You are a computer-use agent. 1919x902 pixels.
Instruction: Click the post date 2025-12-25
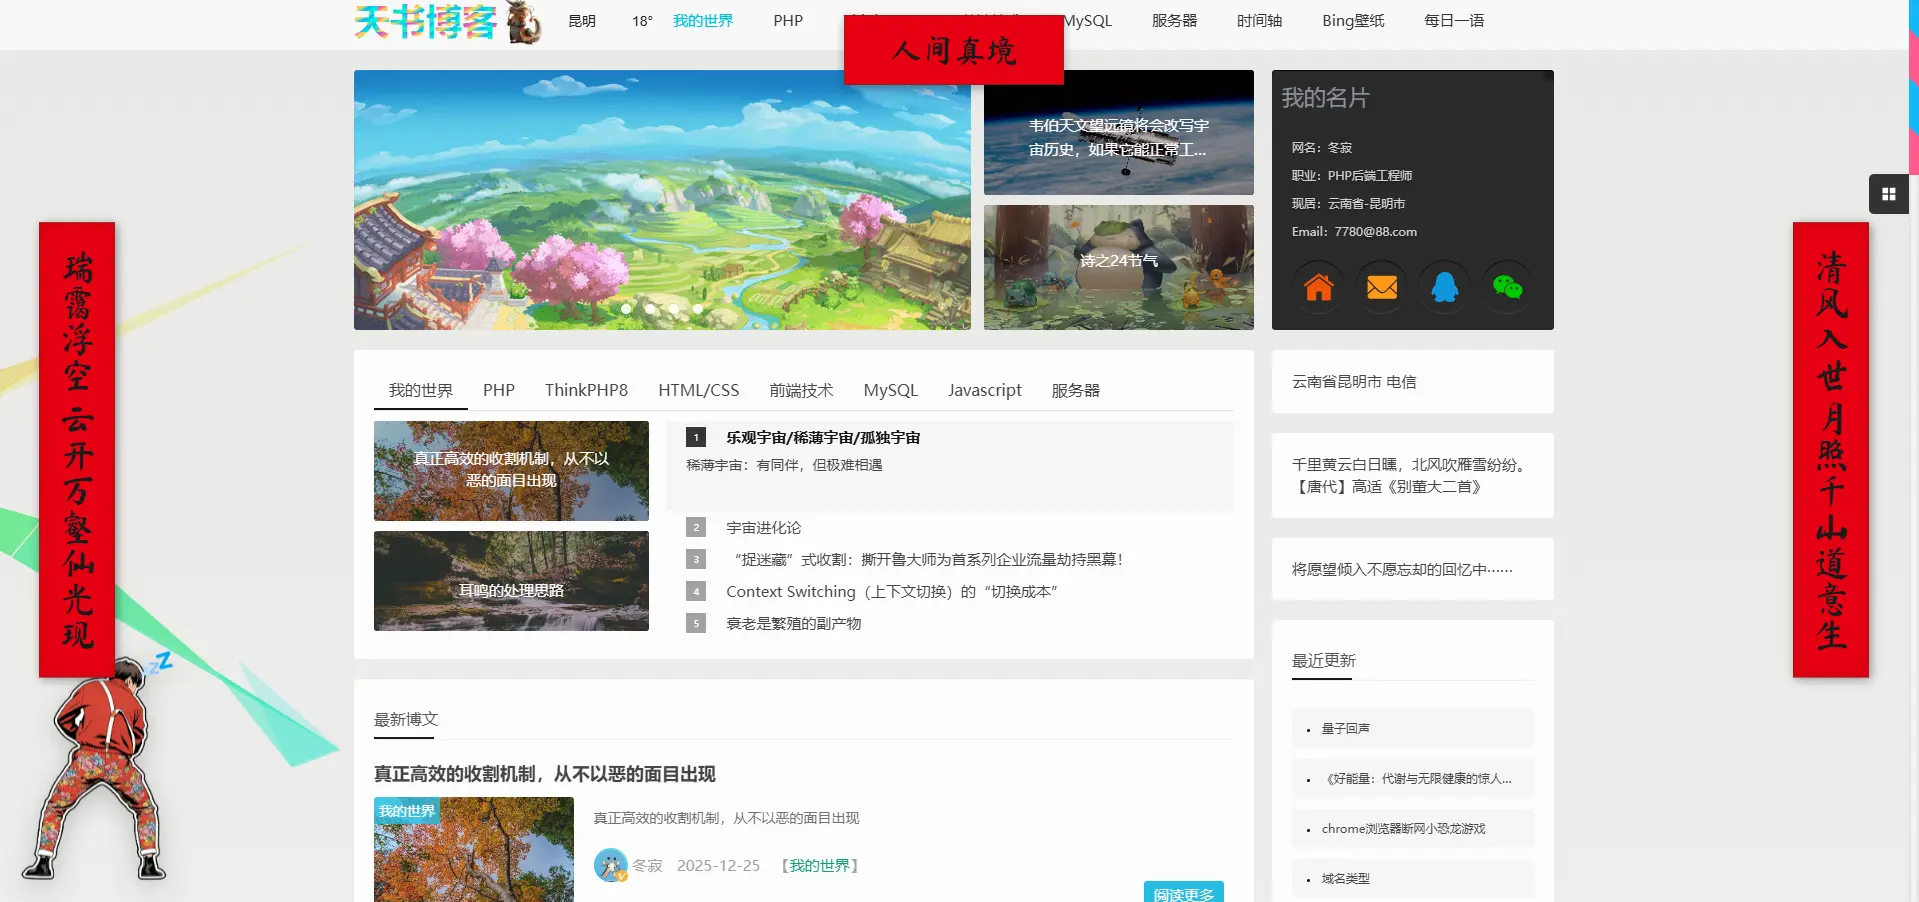click(718, 865)
